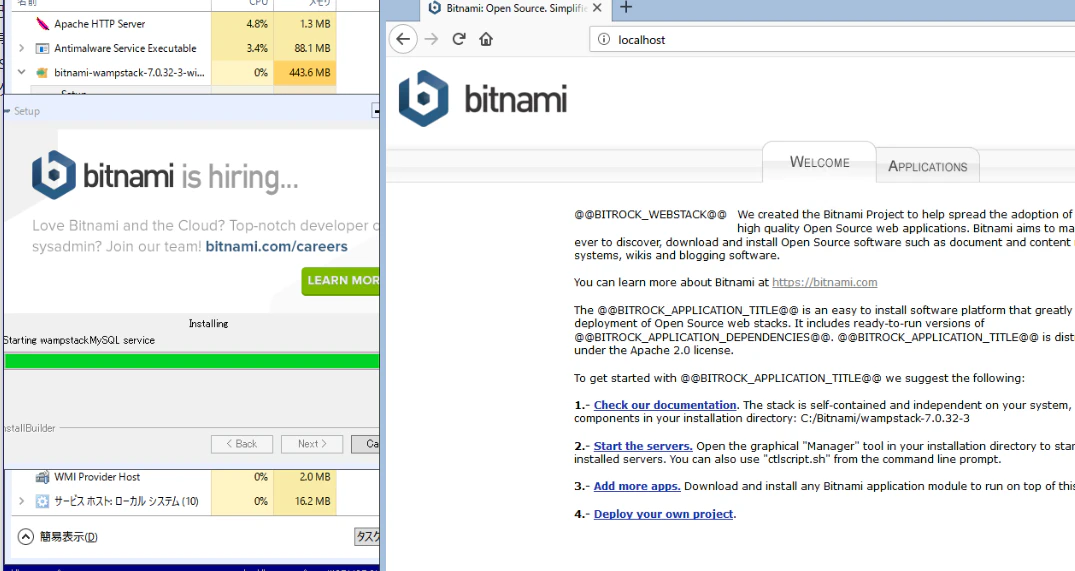Click the Setup window title text
Viewport: 1075px width, 571px height.
(27, 111)
